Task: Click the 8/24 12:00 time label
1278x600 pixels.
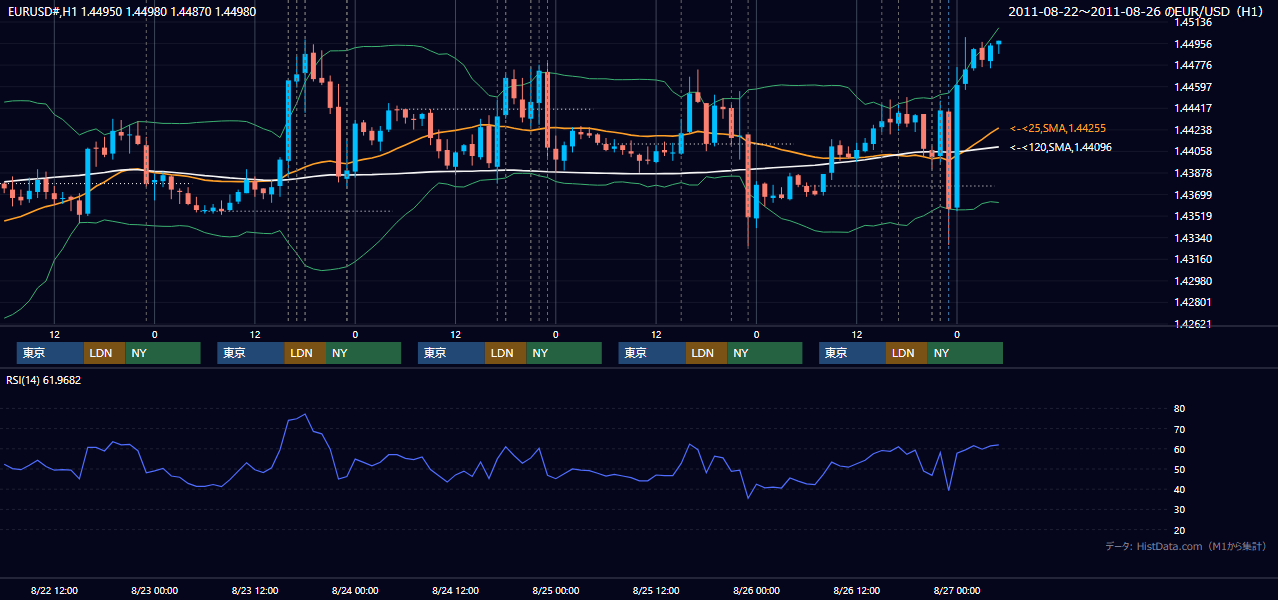Action: pos(455,591)
